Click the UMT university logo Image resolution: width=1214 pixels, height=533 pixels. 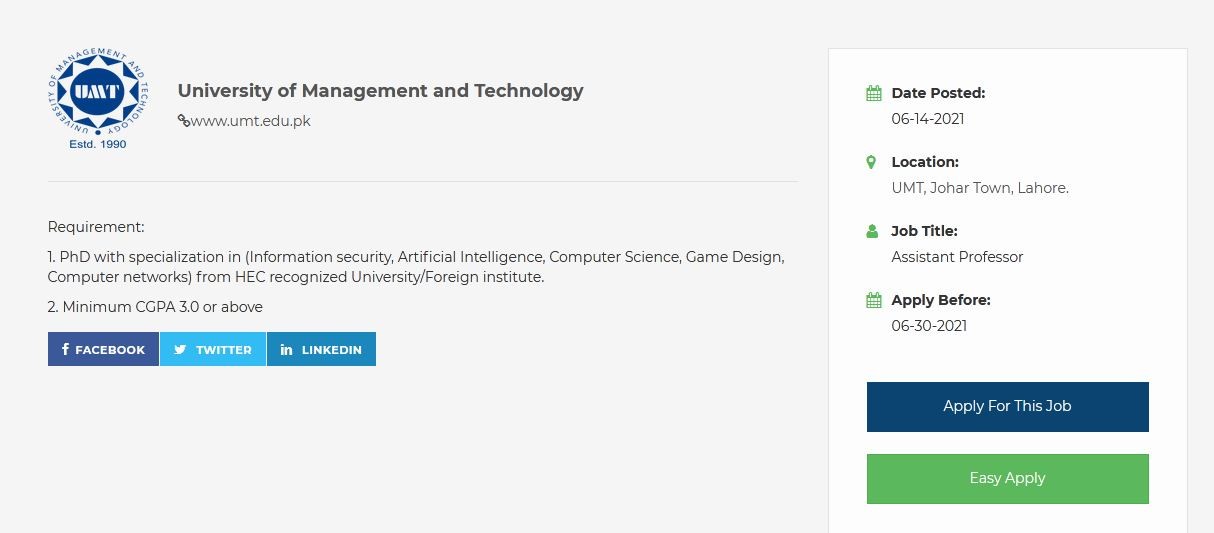click(x=97, y=100)
